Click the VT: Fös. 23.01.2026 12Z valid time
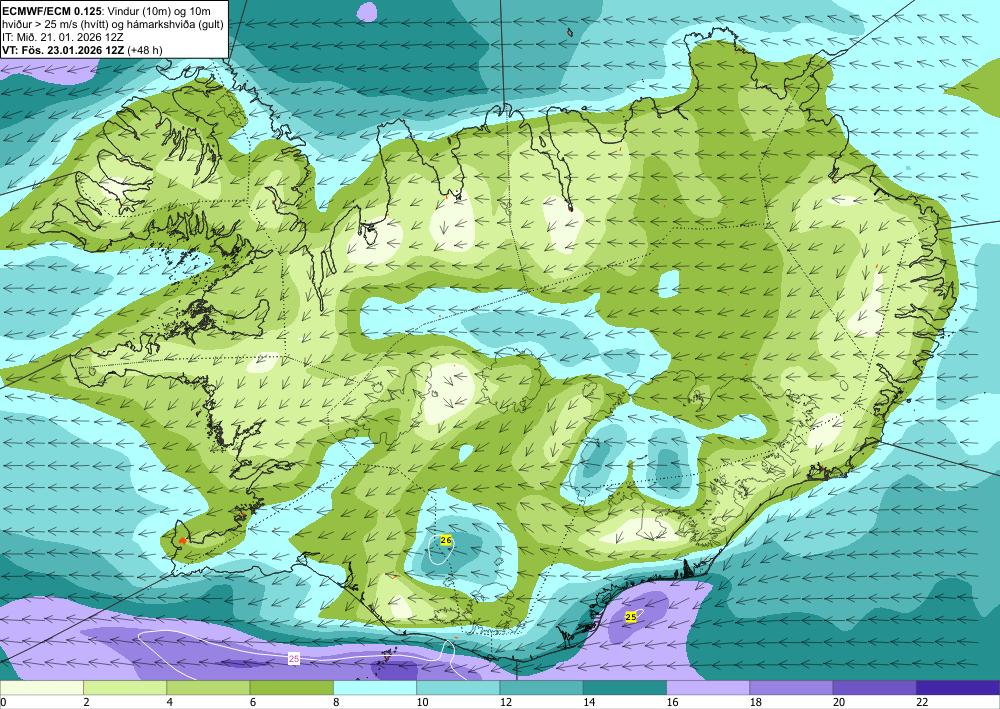The image size is (1000, 709). (x=64, y=50)
